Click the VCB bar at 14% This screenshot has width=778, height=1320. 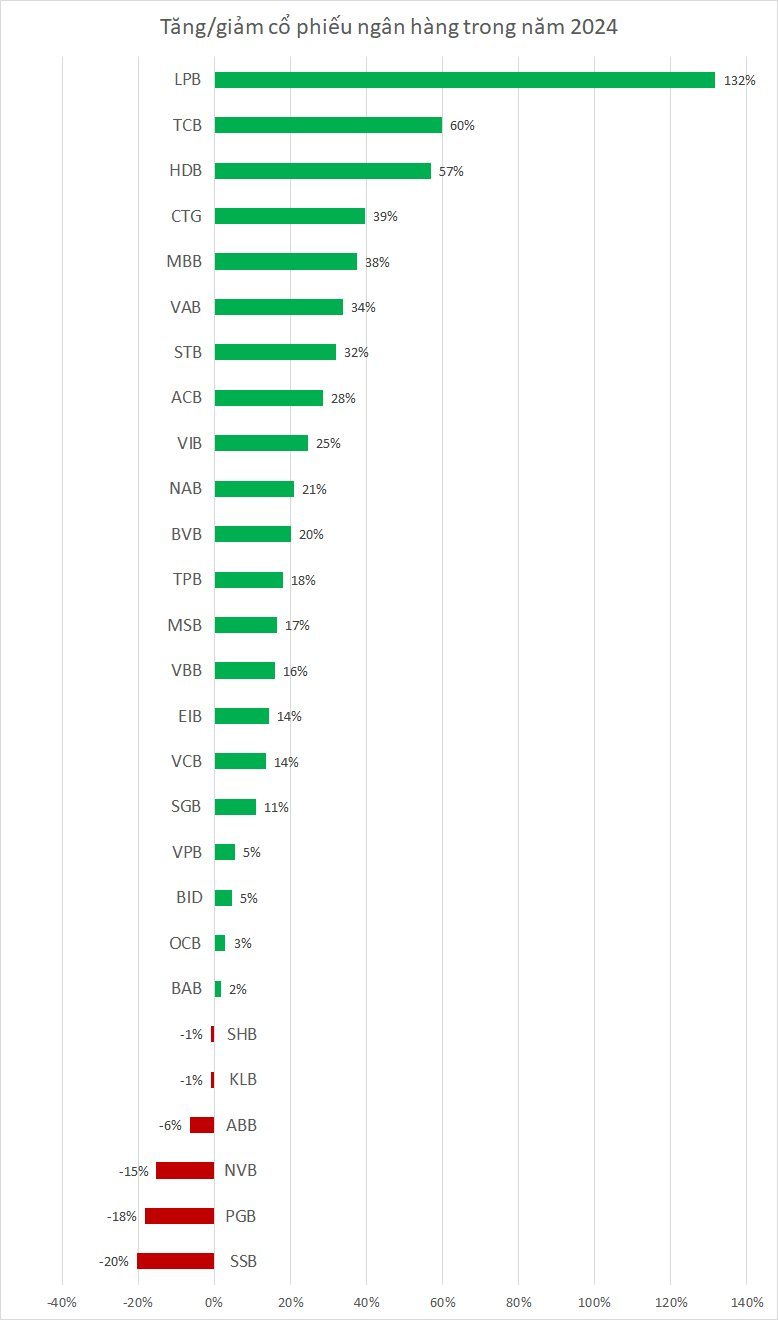240,761
